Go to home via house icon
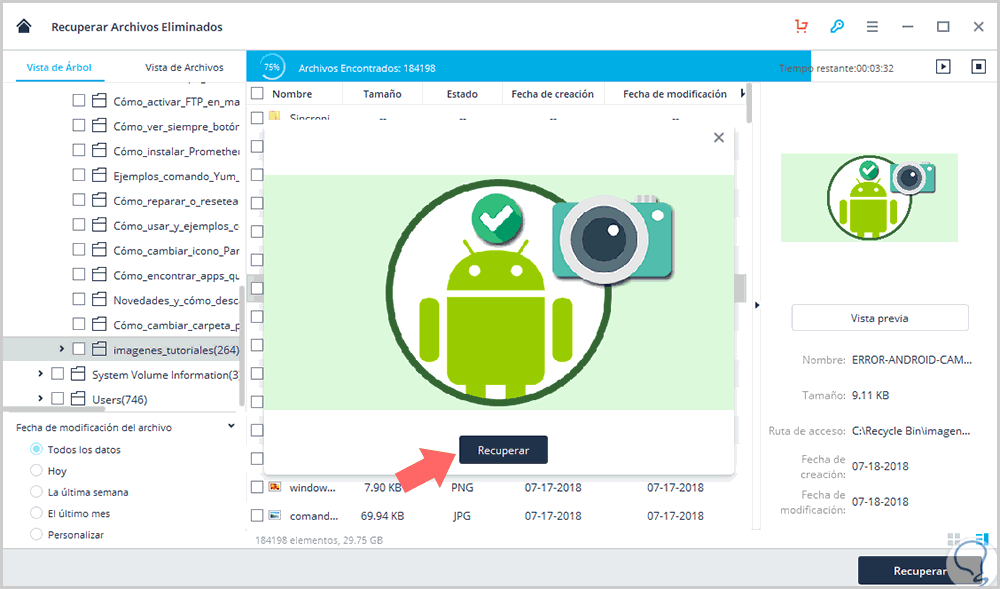 pos(24,26)
